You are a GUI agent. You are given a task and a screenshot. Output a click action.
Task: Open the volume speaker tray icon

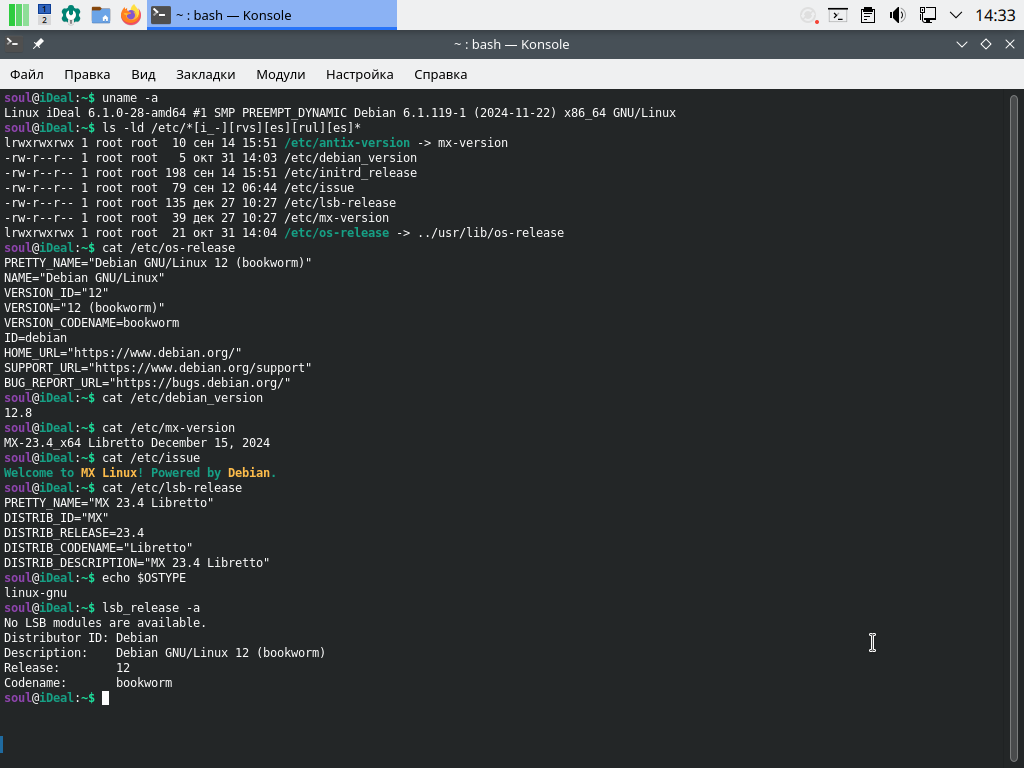pyautogui.click(x=898, y=15)
